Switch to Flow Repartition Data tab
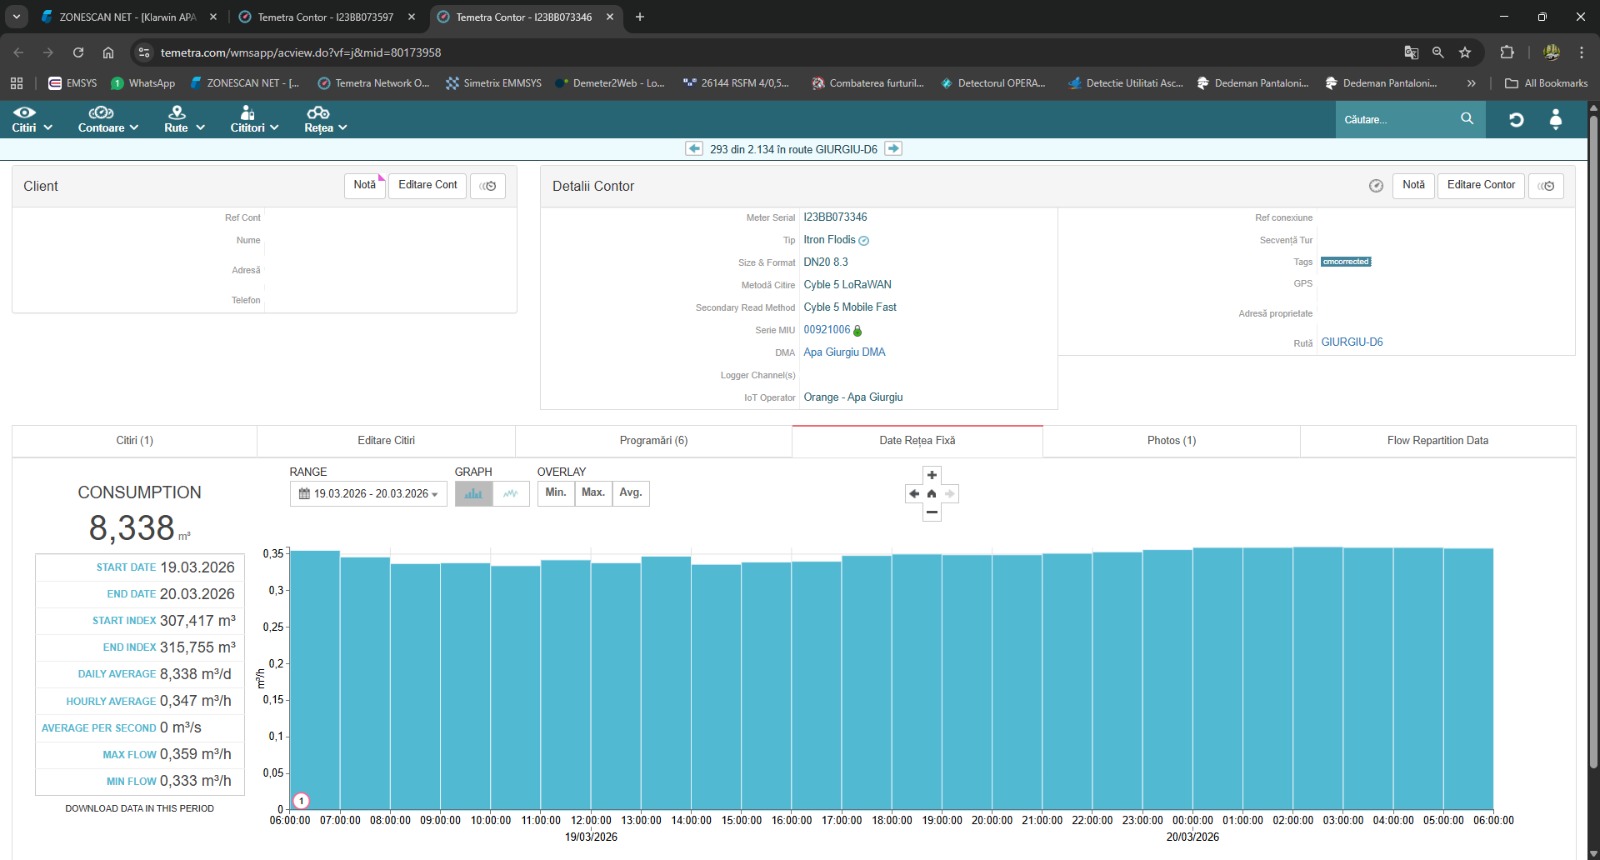This screenshot has width=1600, height=860. [1437, 441]
